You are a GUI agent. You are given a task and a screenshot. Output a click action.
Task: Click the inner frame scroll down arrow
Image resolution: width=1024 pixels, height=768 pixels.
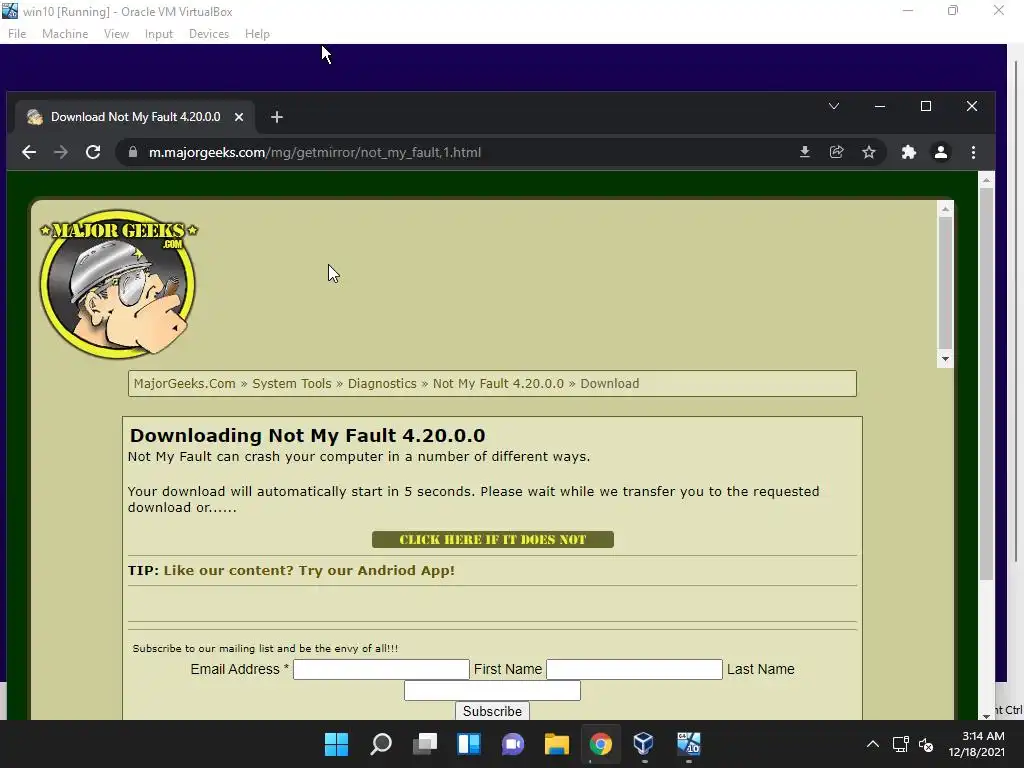point(945,359)
